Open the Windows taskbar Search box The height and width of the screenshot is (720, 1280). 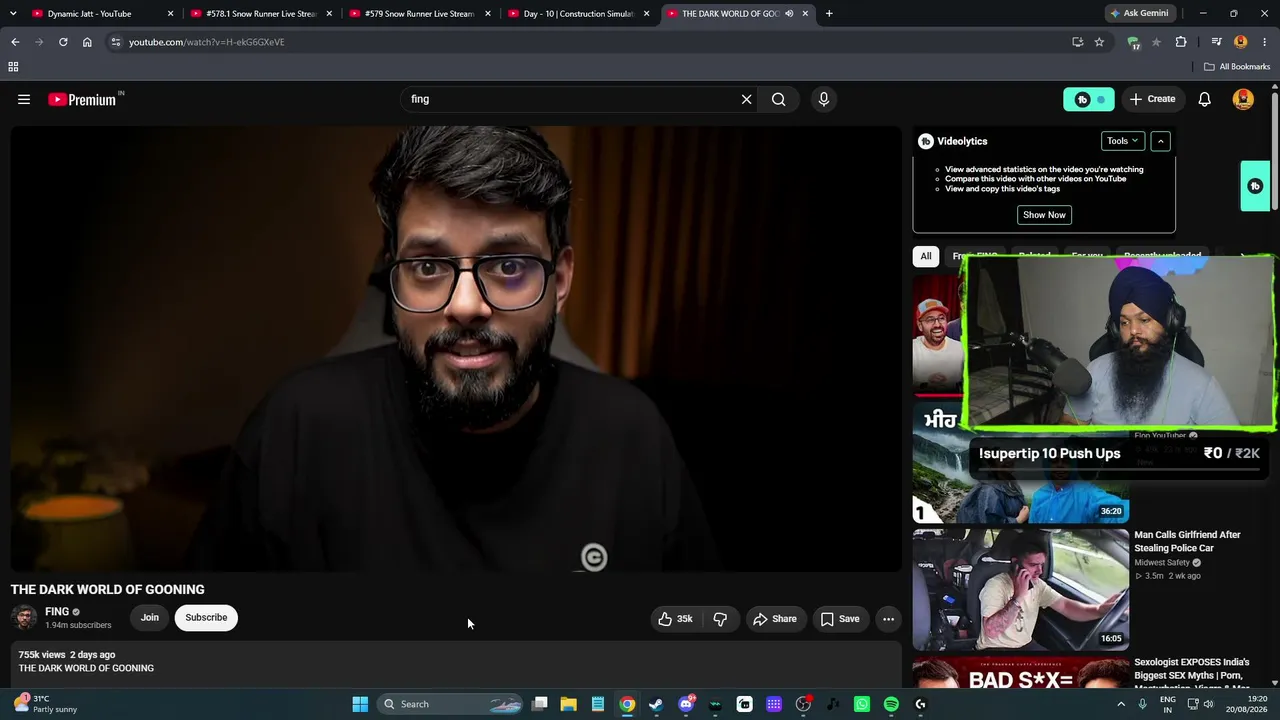point(451,704)
